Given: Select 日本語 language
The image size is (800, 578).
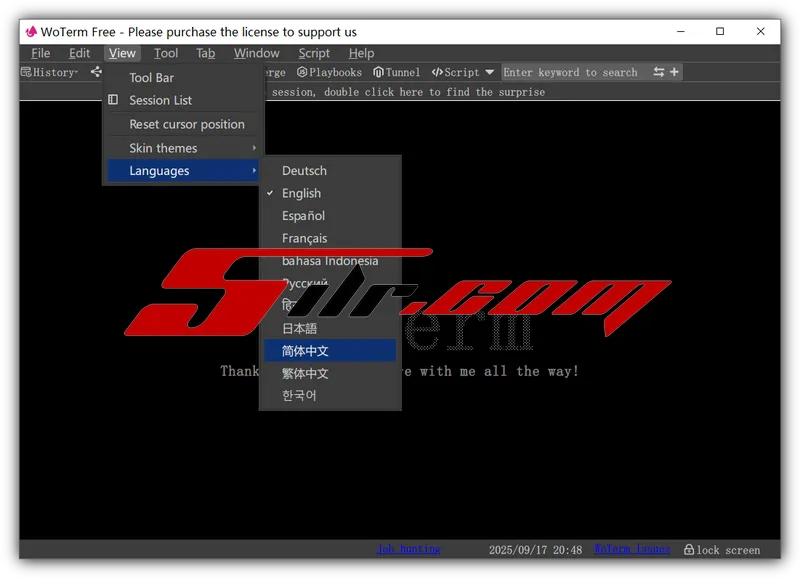Looking at the screenshot, I should [330, 328].
